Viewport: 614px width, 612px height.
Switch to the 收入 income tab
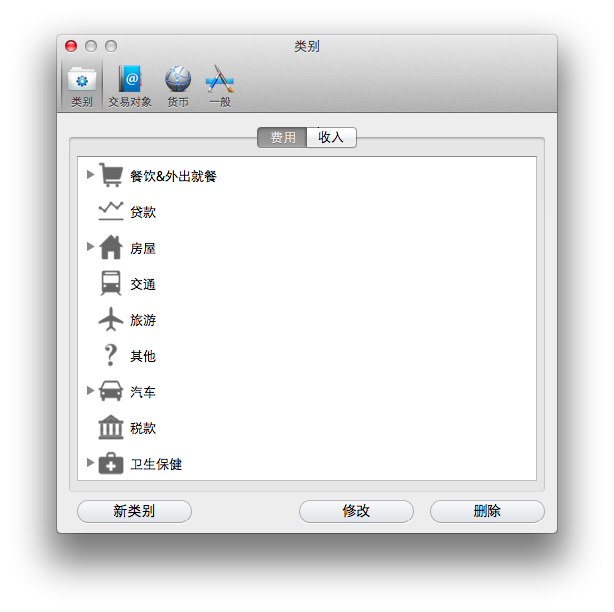(x=331, y=137)
